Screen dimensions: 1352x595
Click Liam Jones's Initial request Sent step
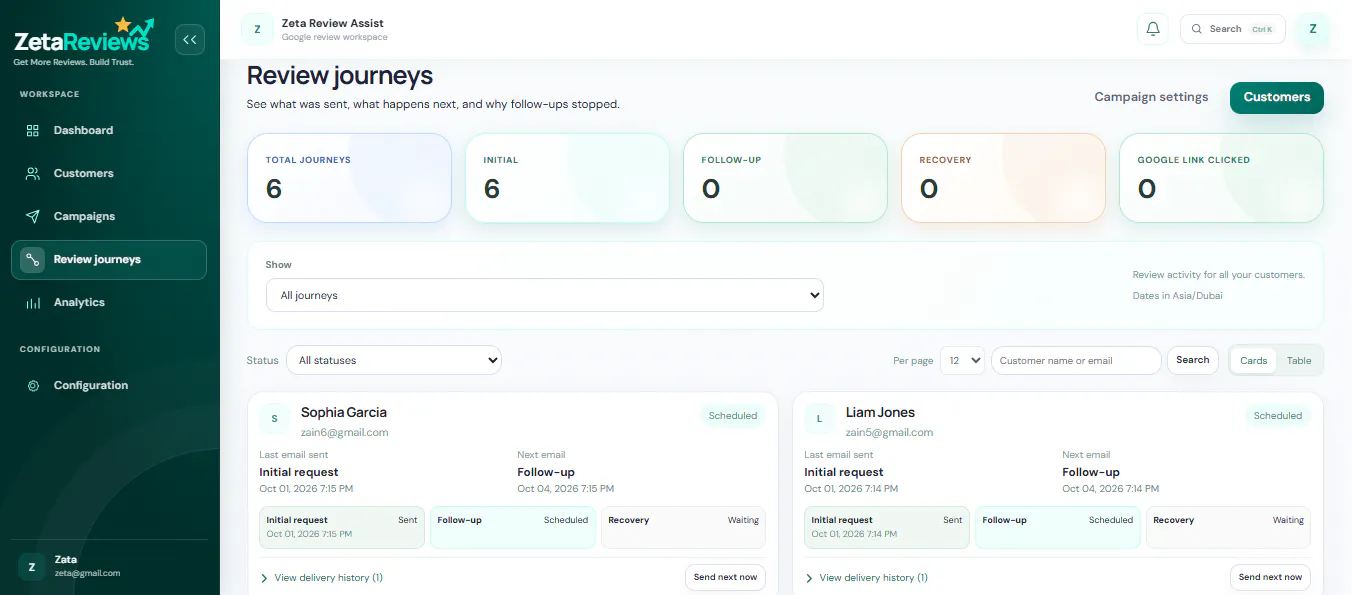(x=887, y=527)
